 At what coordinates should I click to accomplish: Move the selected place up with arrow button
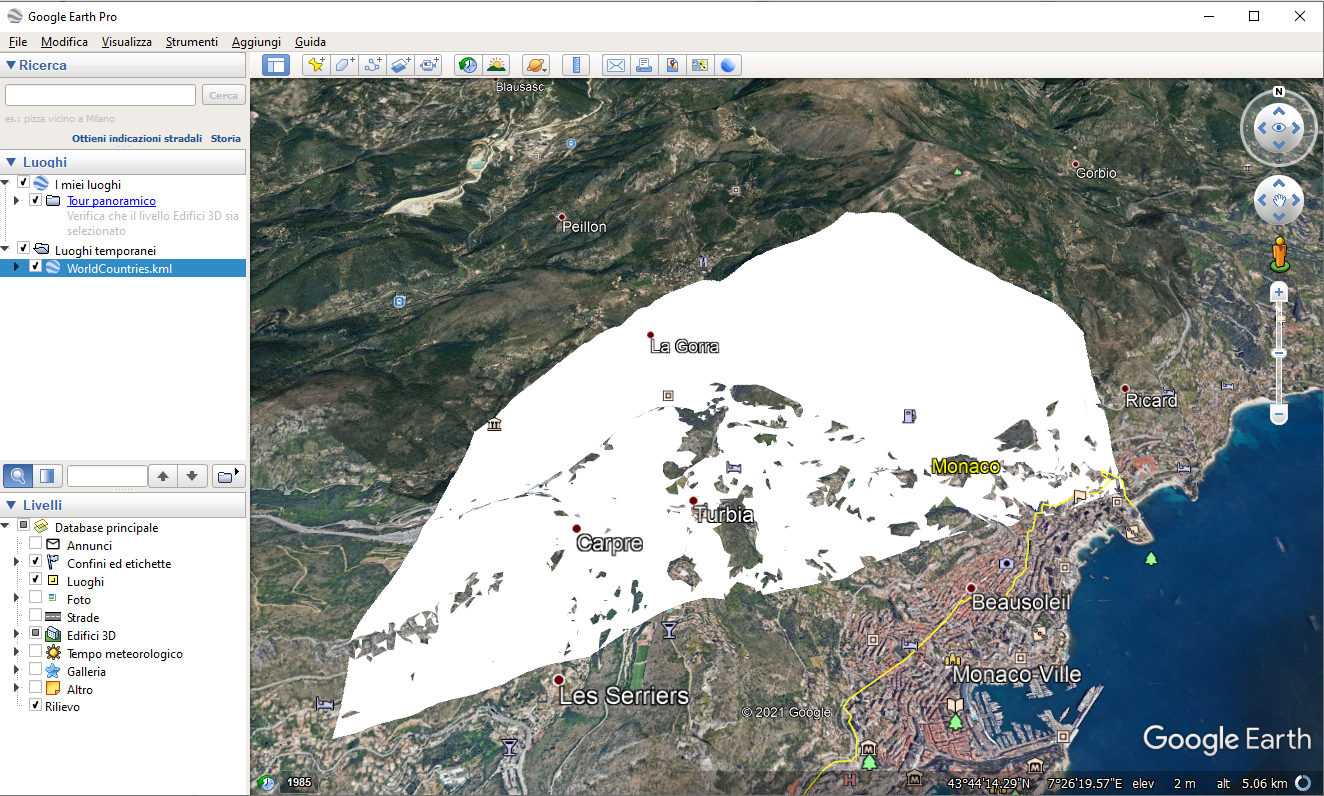pyautogui.click(x=163, y=476)
